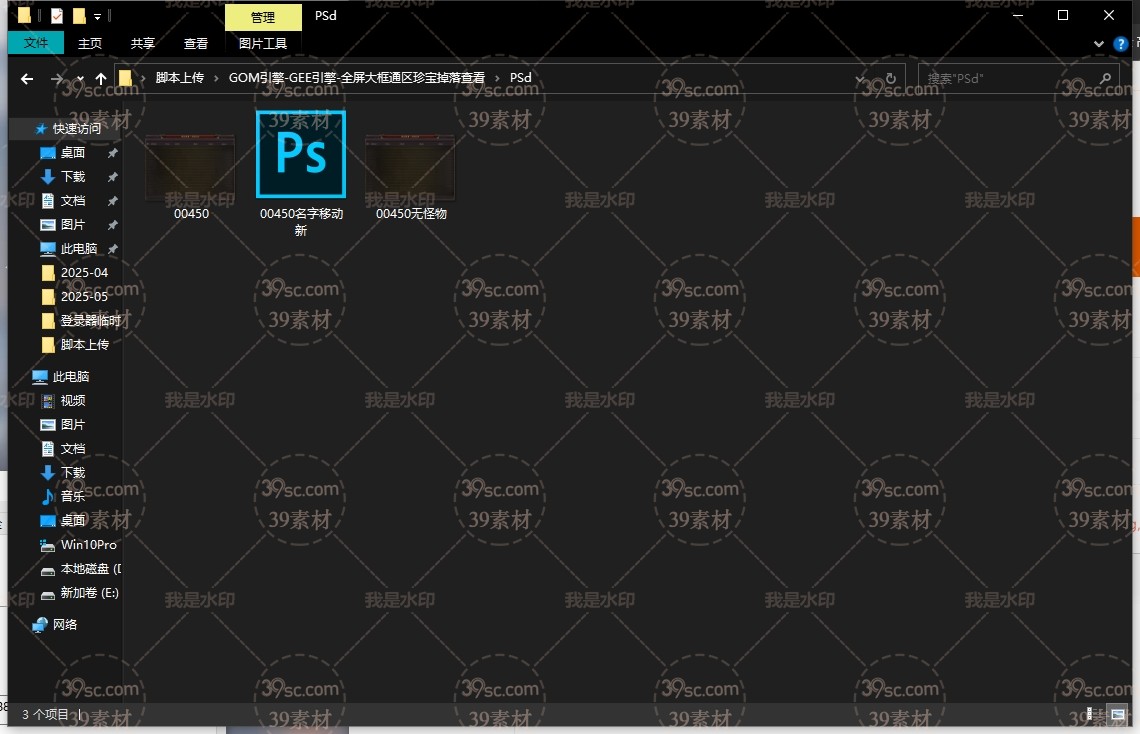This screenshot has height=734, width=1140.
Task: Expand the ribbon with the chevron
Action: tap(1099, 44)
